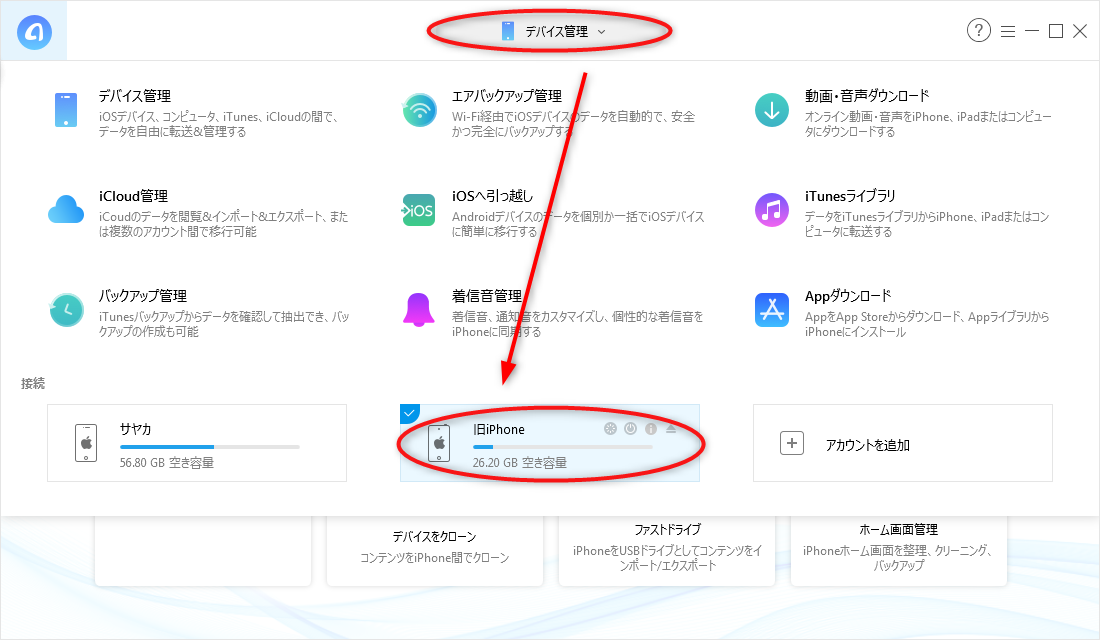
Task: Click アカウントを追加 label
Action: click(x=868, y=445)
